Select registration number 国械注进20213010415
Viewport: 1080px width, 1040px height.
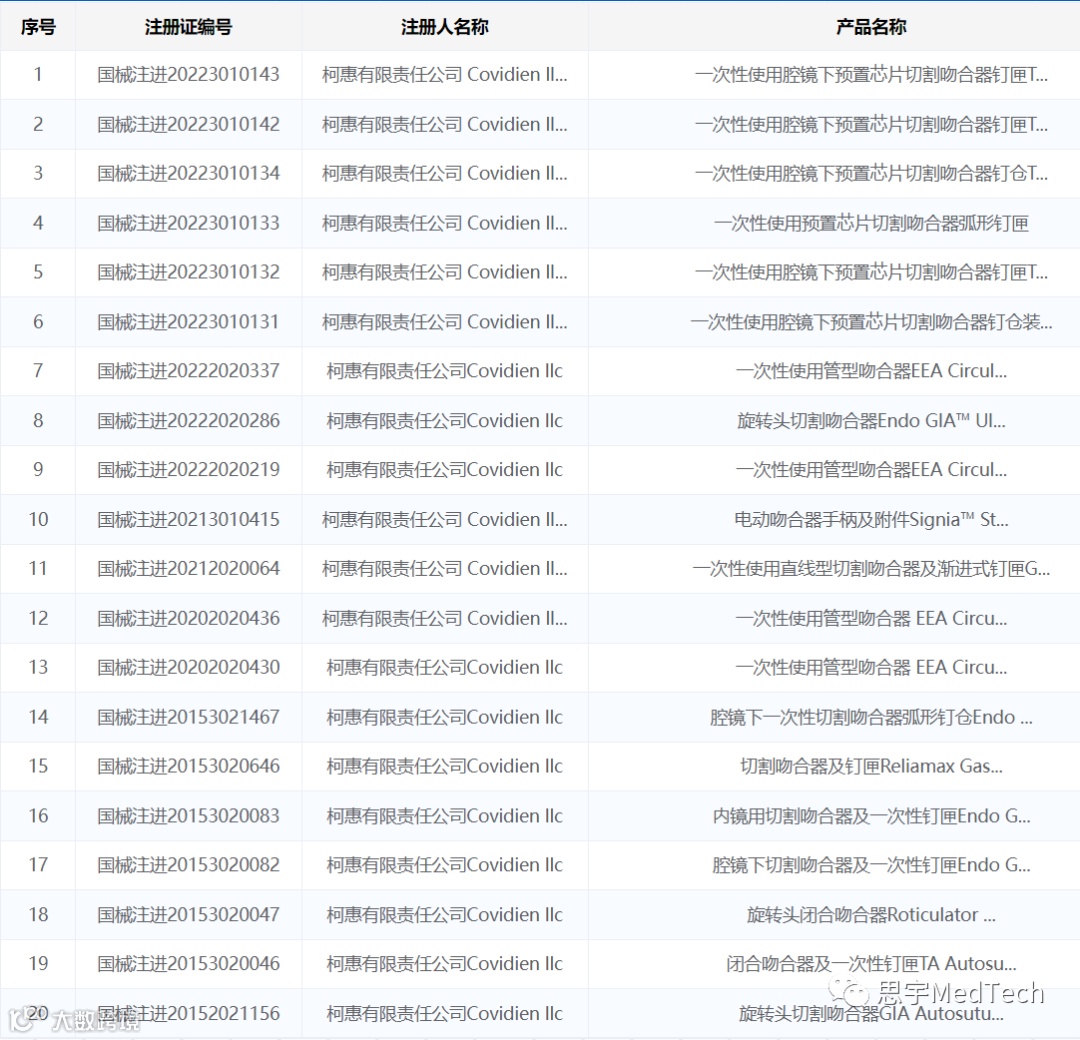(188, 519)
